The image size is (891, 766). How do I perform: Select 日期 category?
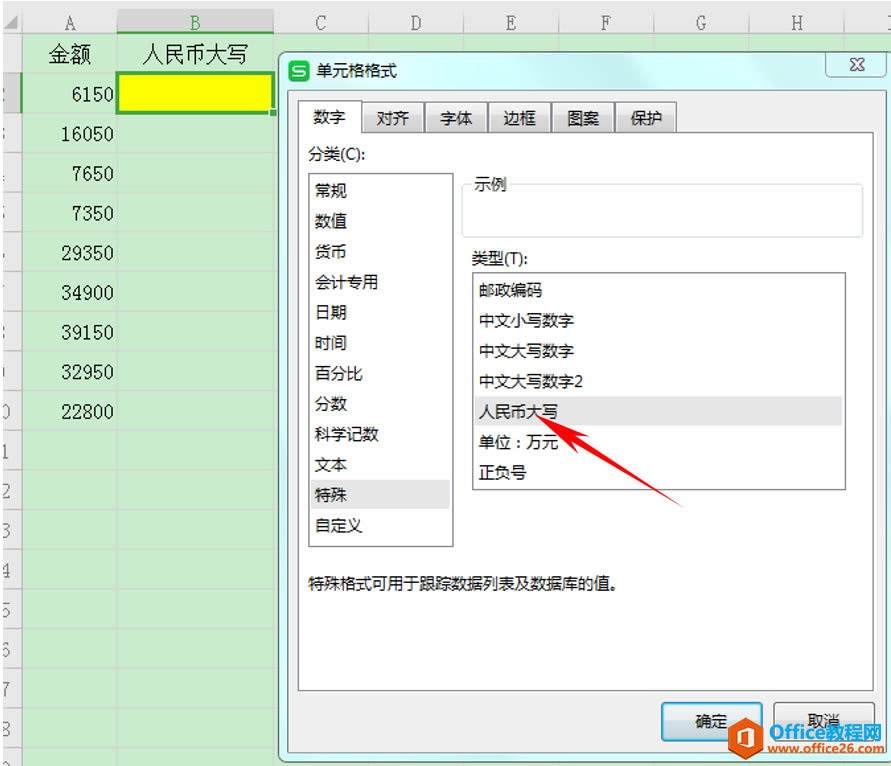click(x=380, y=312)
